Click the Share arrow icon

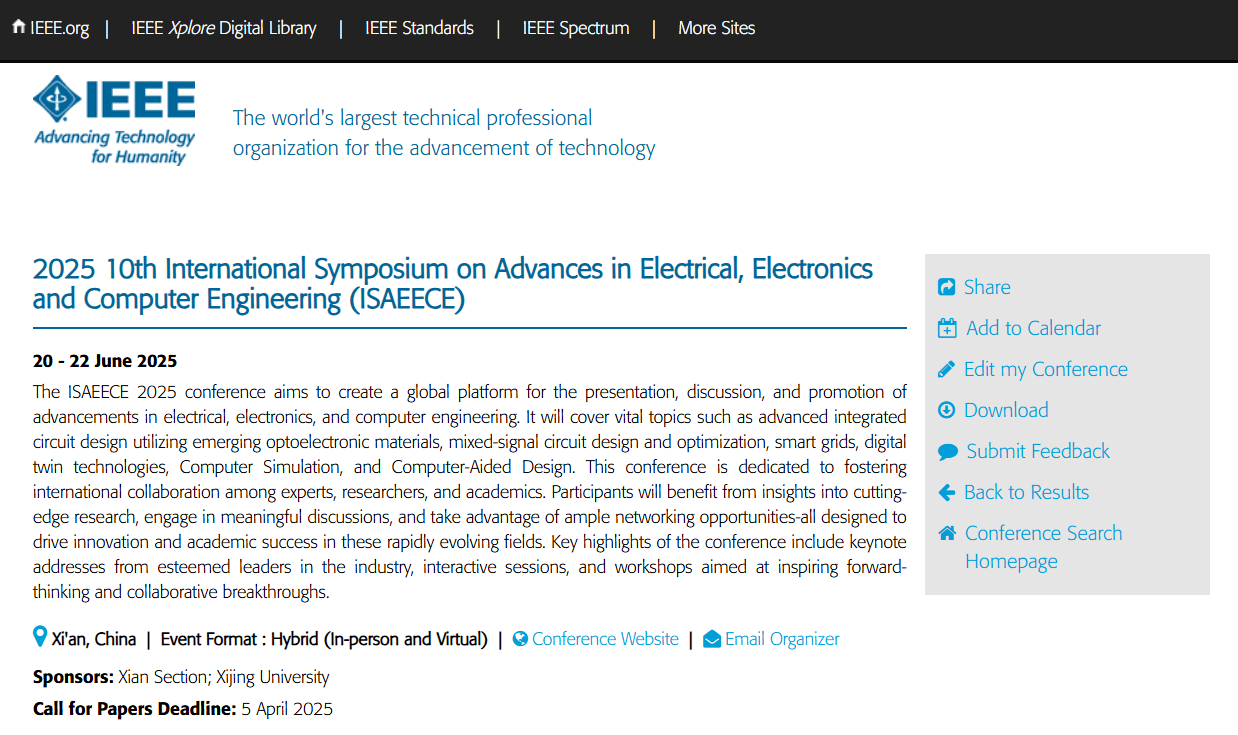pyautogui.click(x=946, y=287)
